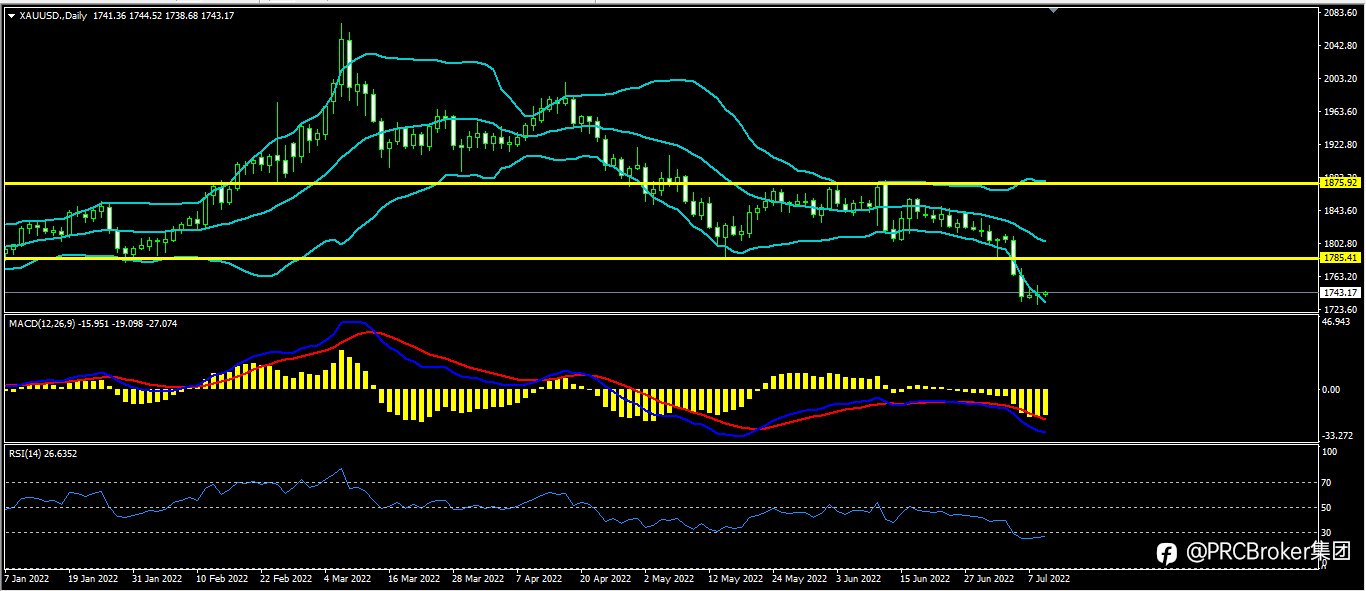The height and width of the screenshot is (591, 1366).
Task: Click the 31 Jan 2022 date label
Action: pos(157,579)
